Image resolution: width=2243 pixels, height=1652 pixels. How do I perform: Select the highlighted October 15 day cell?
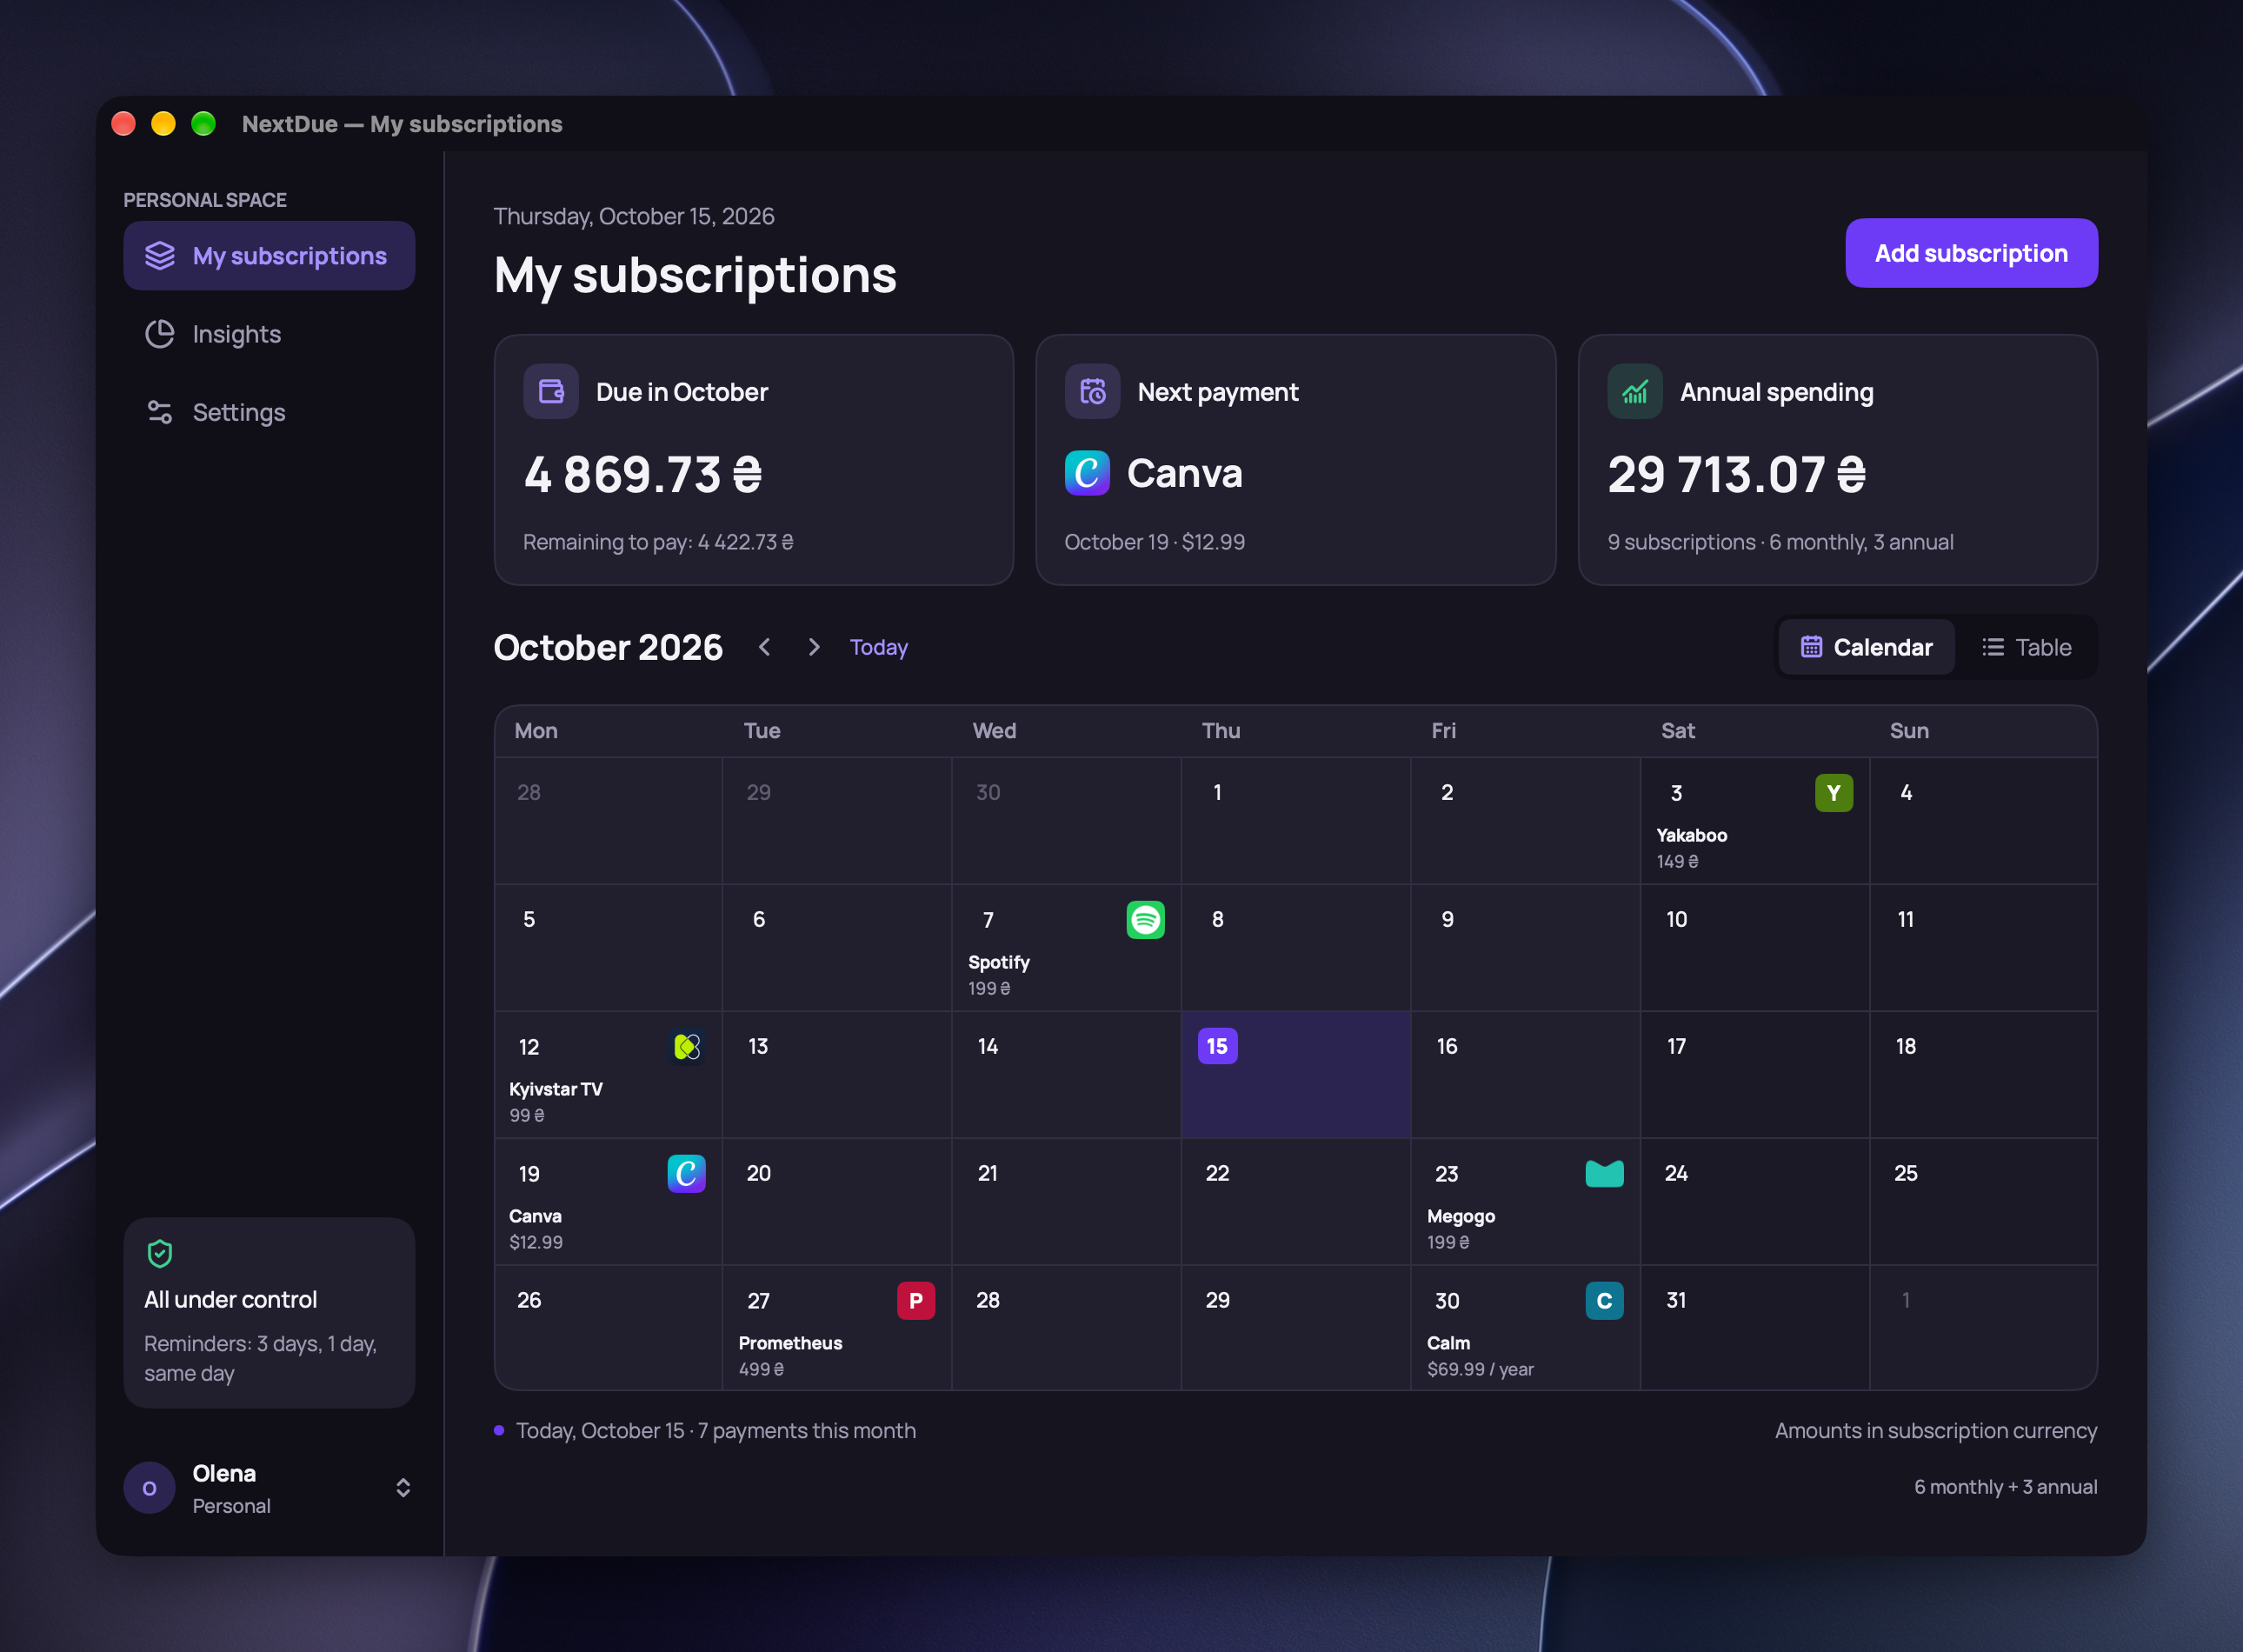coord(1295,1074)
